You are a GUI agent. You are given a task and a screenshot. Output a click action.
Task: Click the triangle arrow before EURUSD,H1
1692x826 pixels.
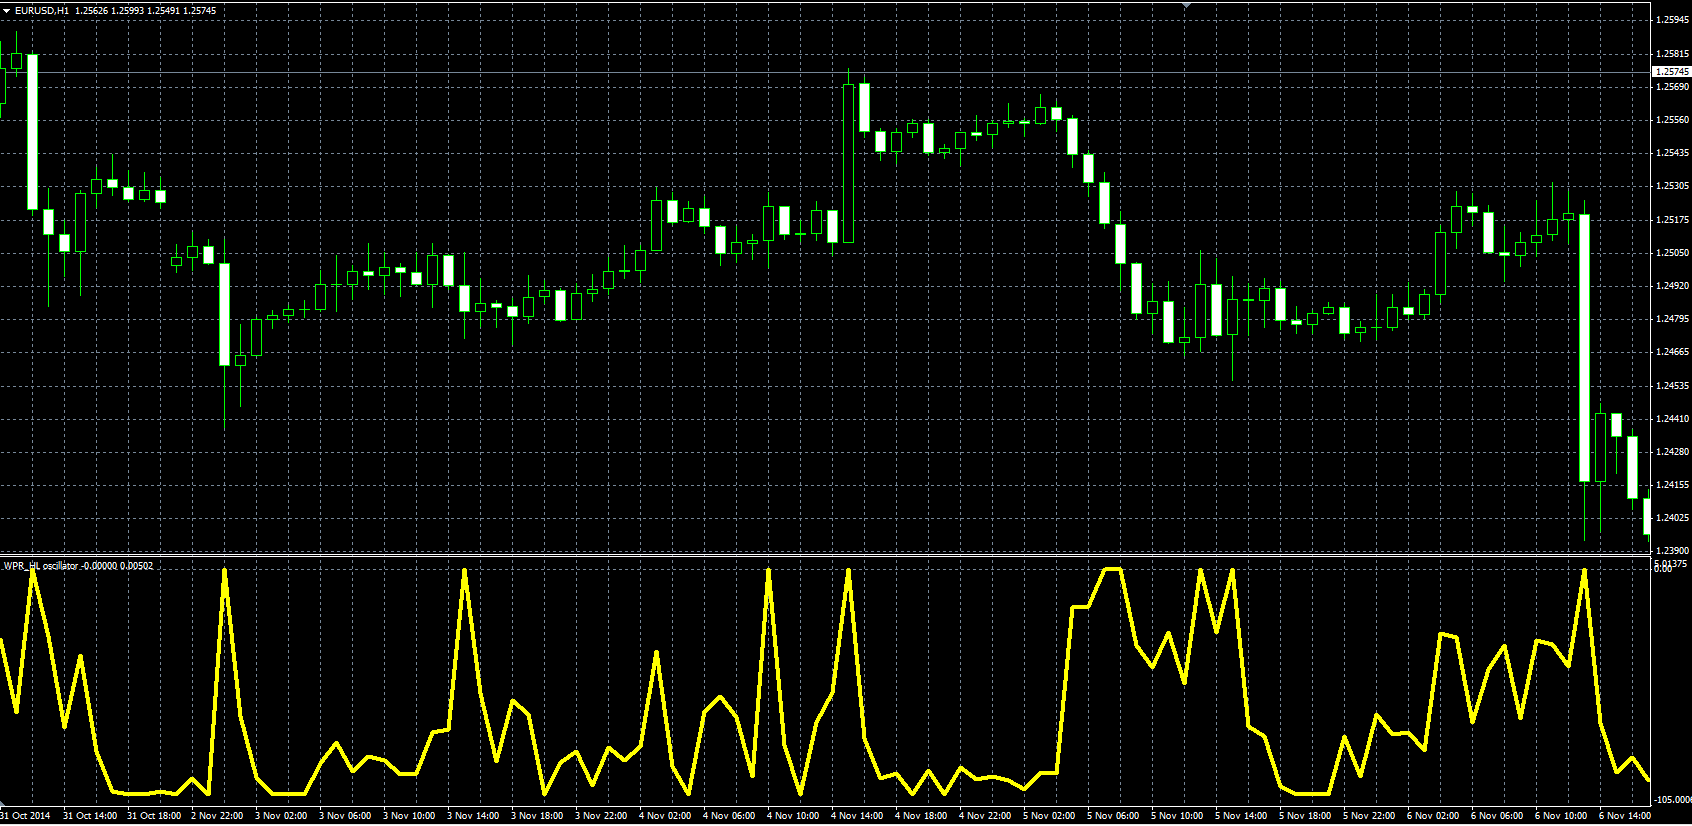pyautogui.click(x=7, y=10)
